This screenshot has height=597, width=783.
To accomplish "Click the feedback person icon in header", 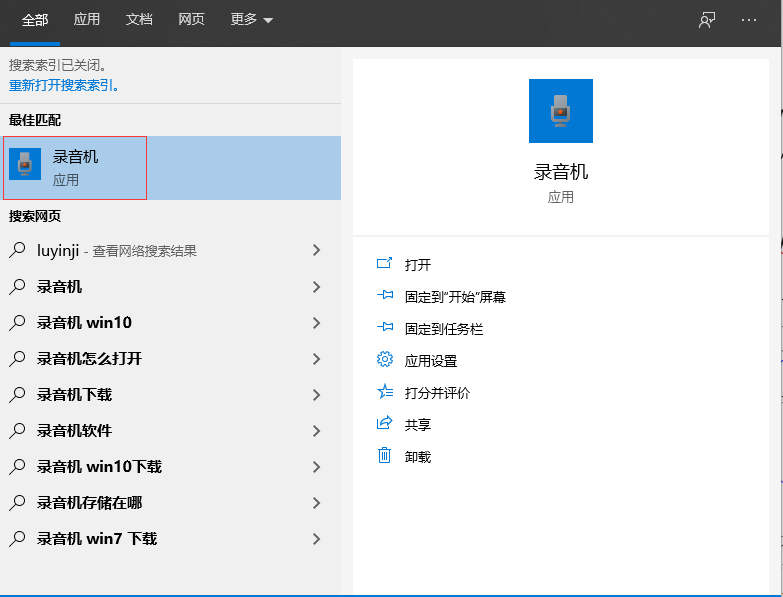I will (x=707, y=20).
